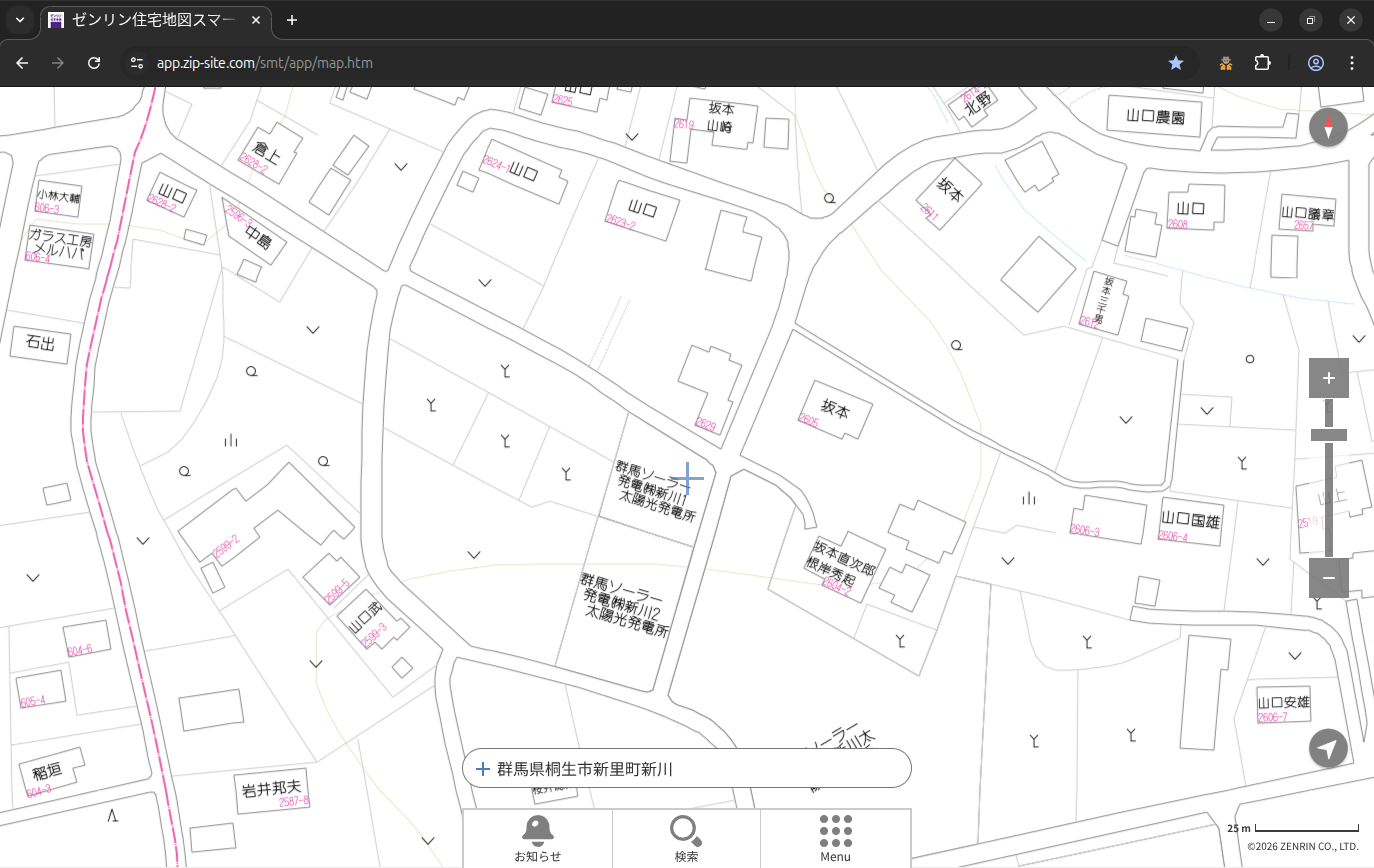Open a new browser tab
Screen dimensions: 1374x868
[292, 20]
